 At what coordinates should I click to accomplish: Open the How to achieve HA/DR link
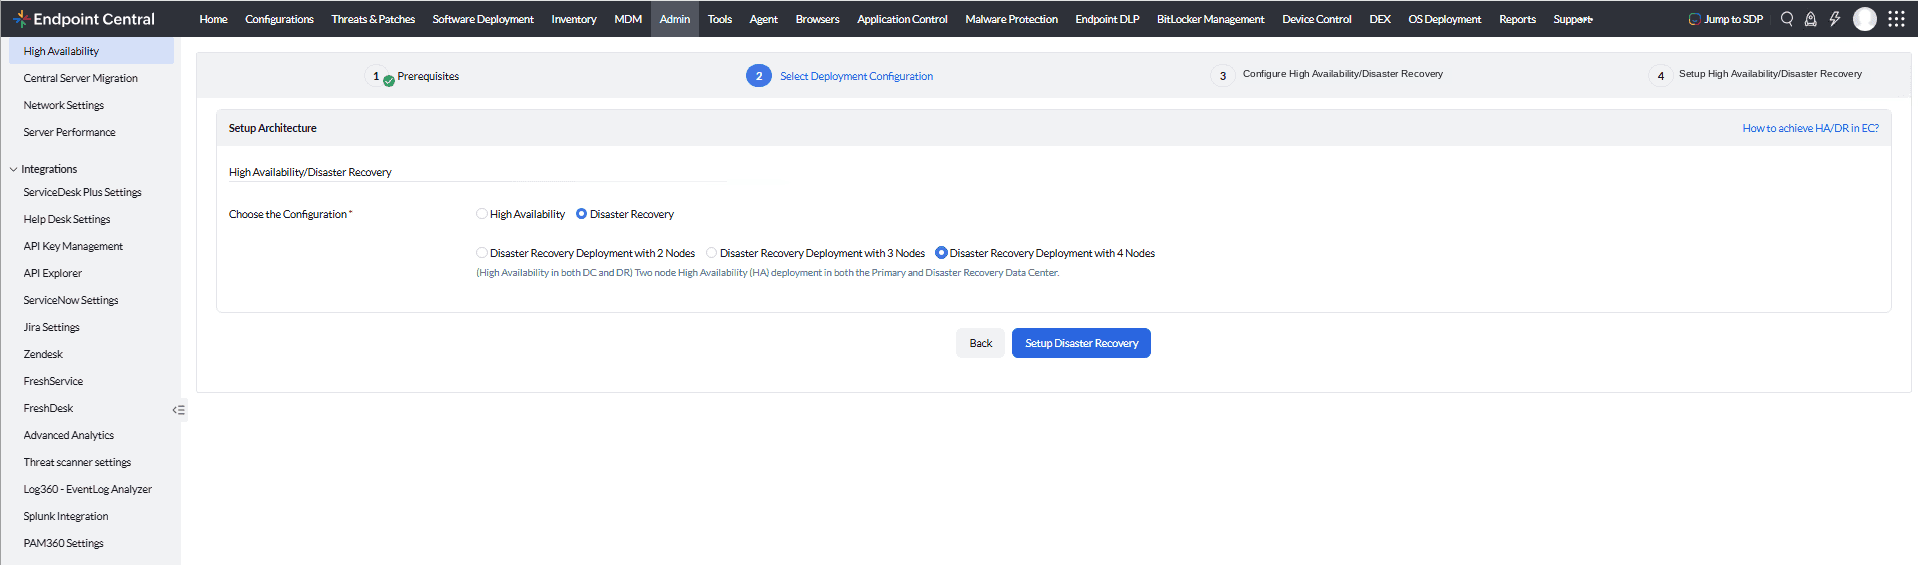pyautogui.click(x=1810, y=128)
